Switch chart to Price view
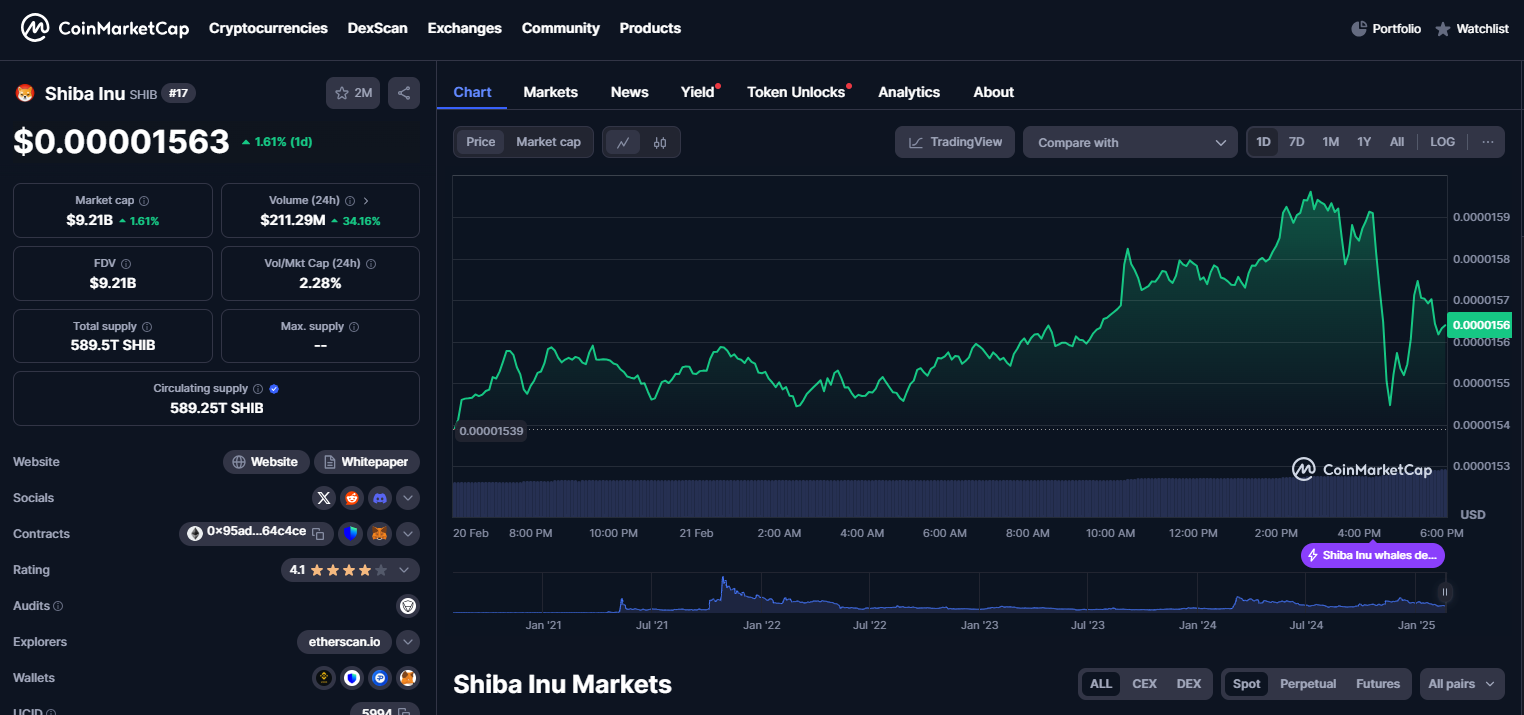This screenshot has height=715, width=1524. [x=481, y=142]
